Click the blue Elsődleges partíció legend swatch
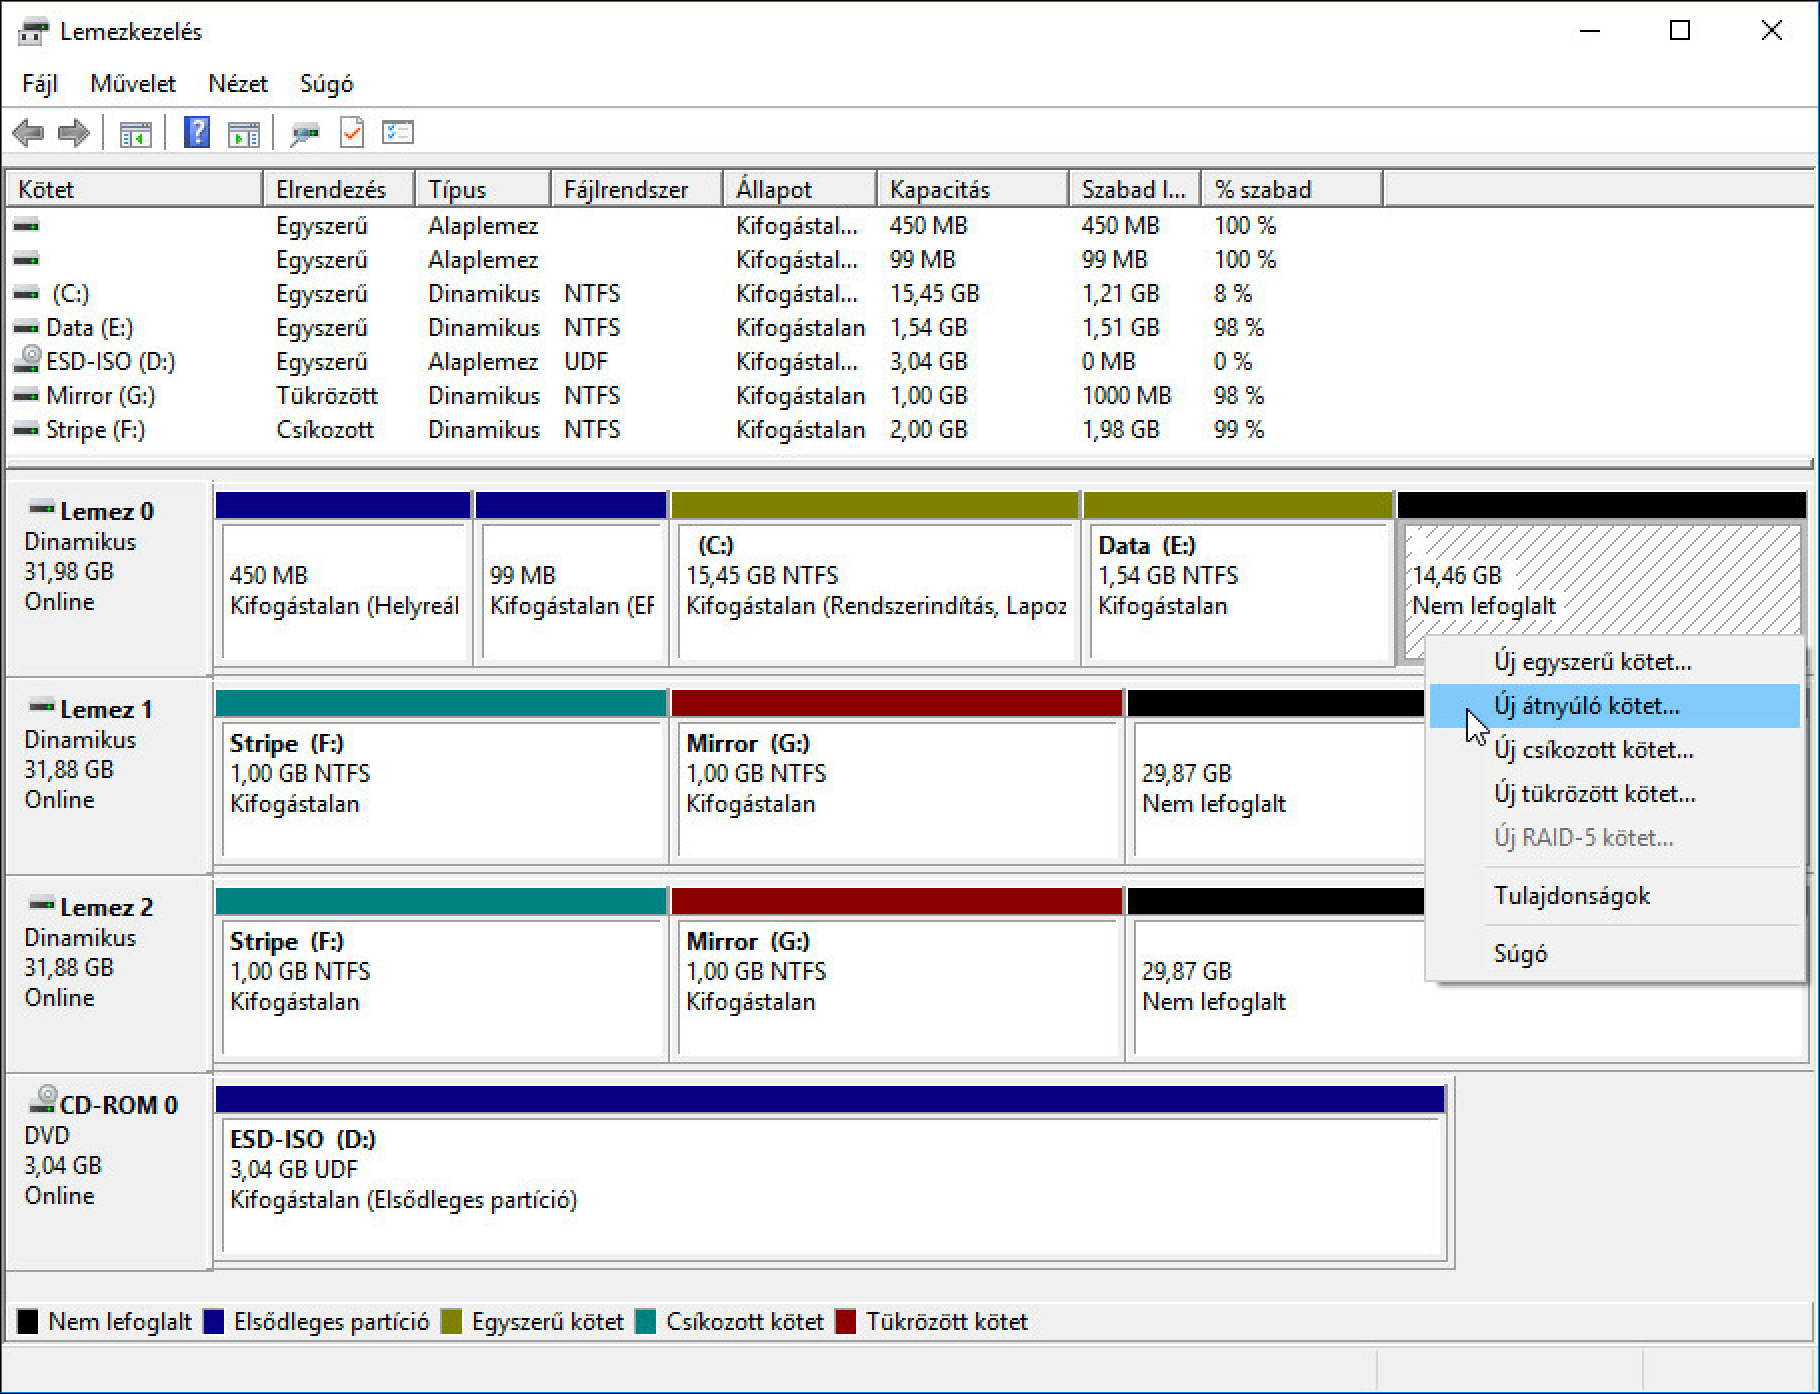 point(213,1322)
